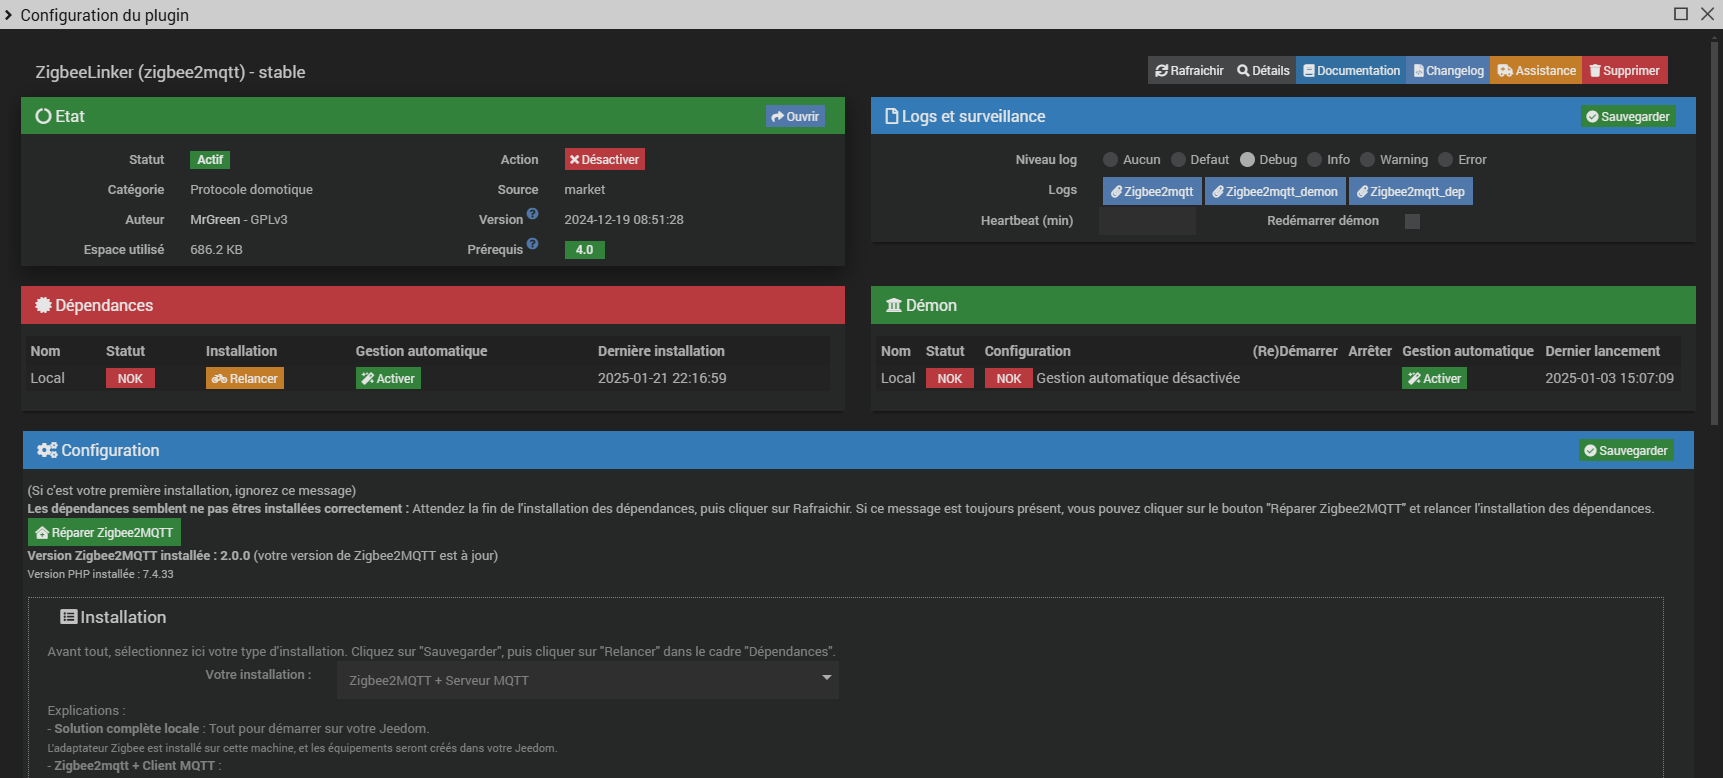Save Logs et surveillance settings
This screenshot has width=1723, height=778.
[x=1628, y=116]
